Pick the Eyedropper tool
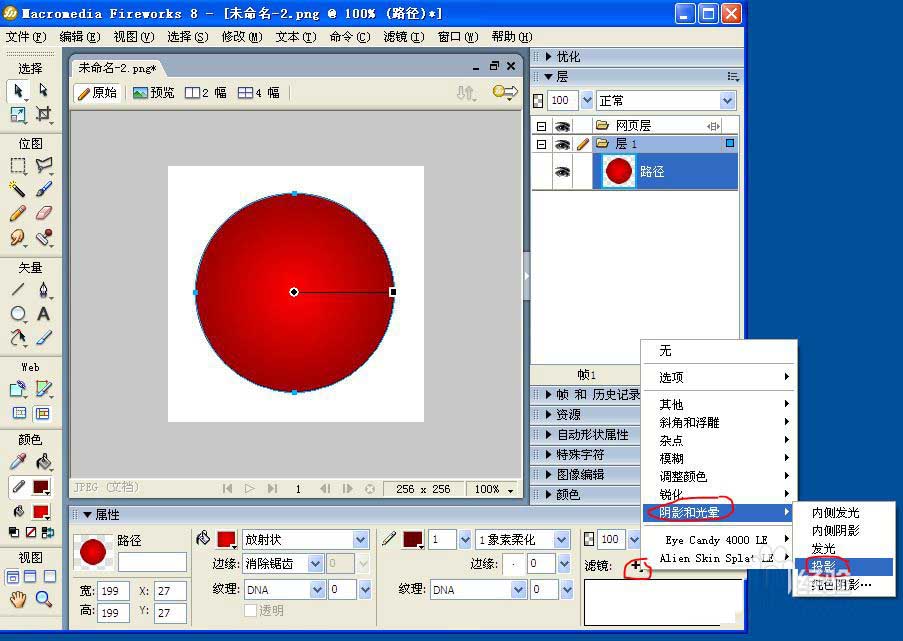 point(18,461)
